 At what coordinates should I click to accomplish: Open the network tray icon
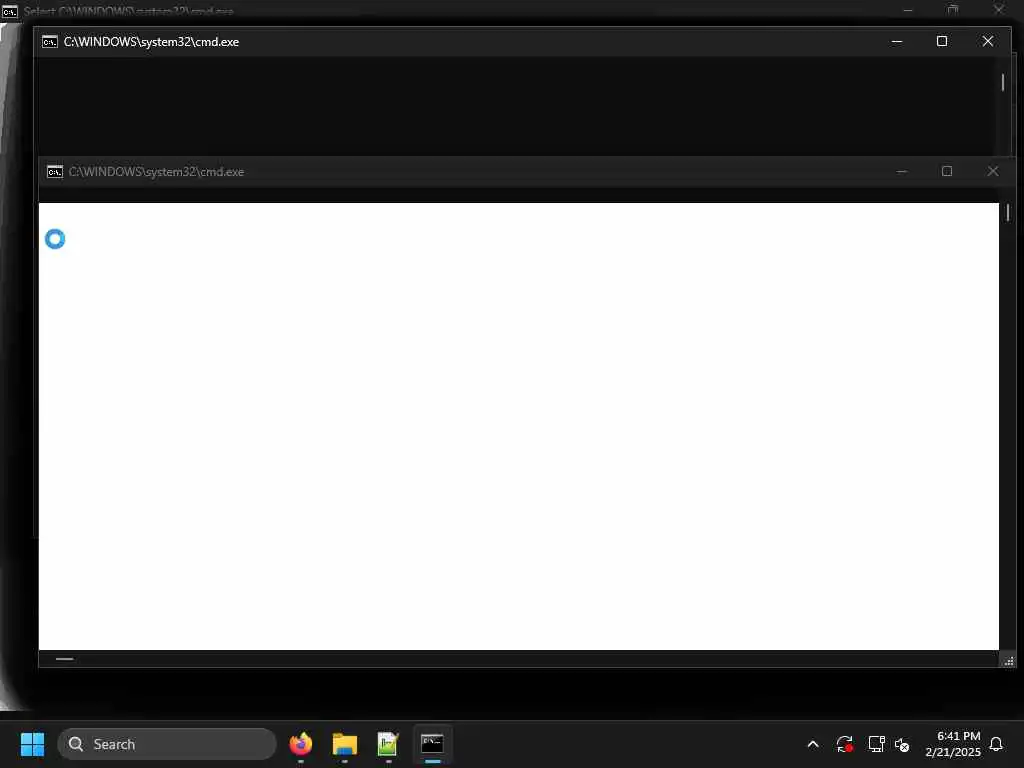(x=876, y=744)
